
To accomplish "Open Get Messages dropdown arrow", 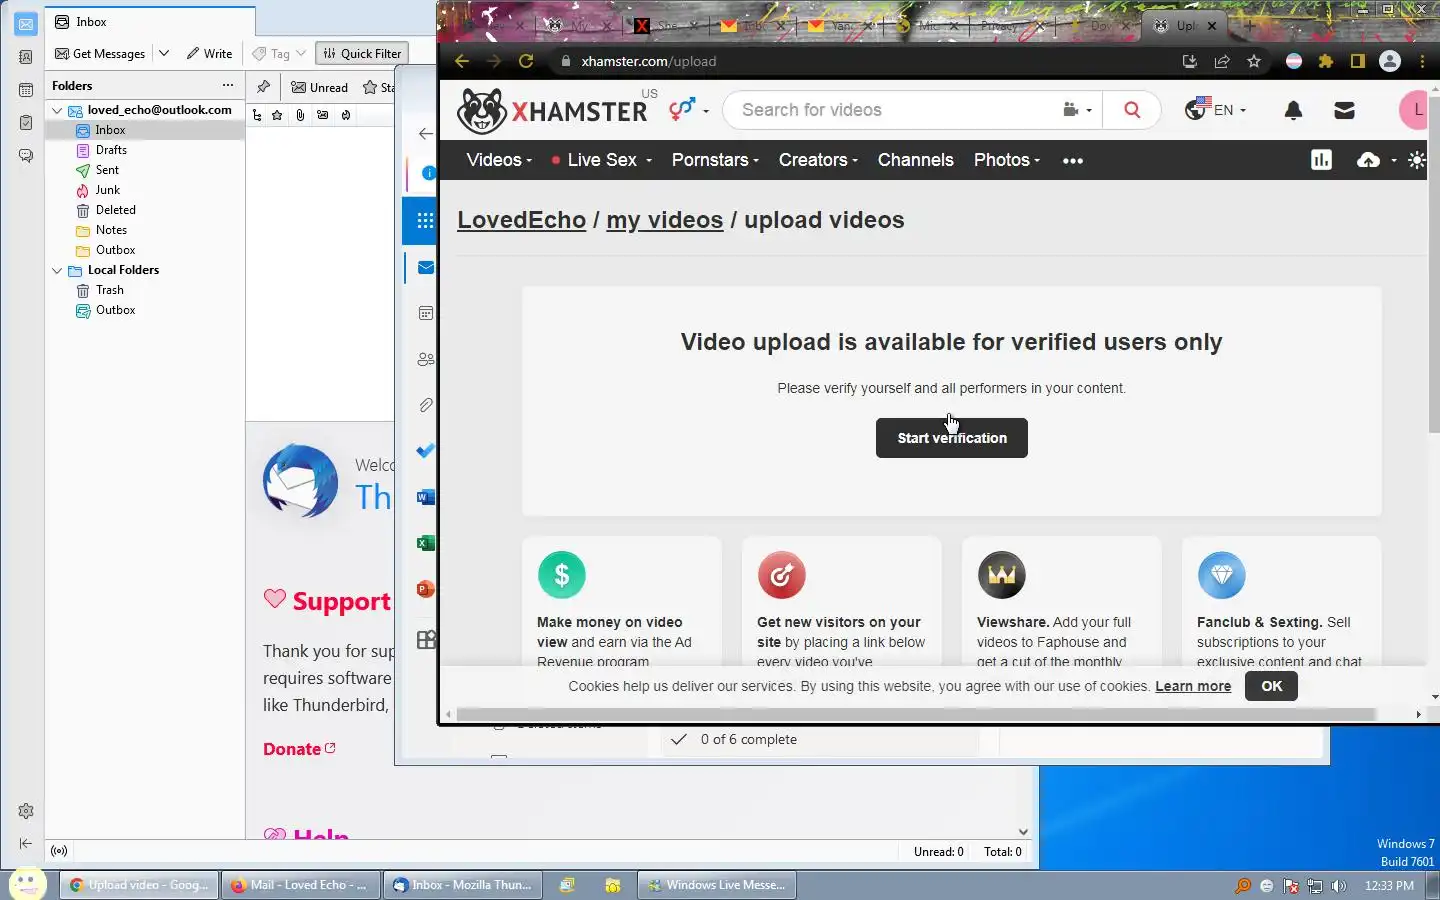I will coord(164,54).
